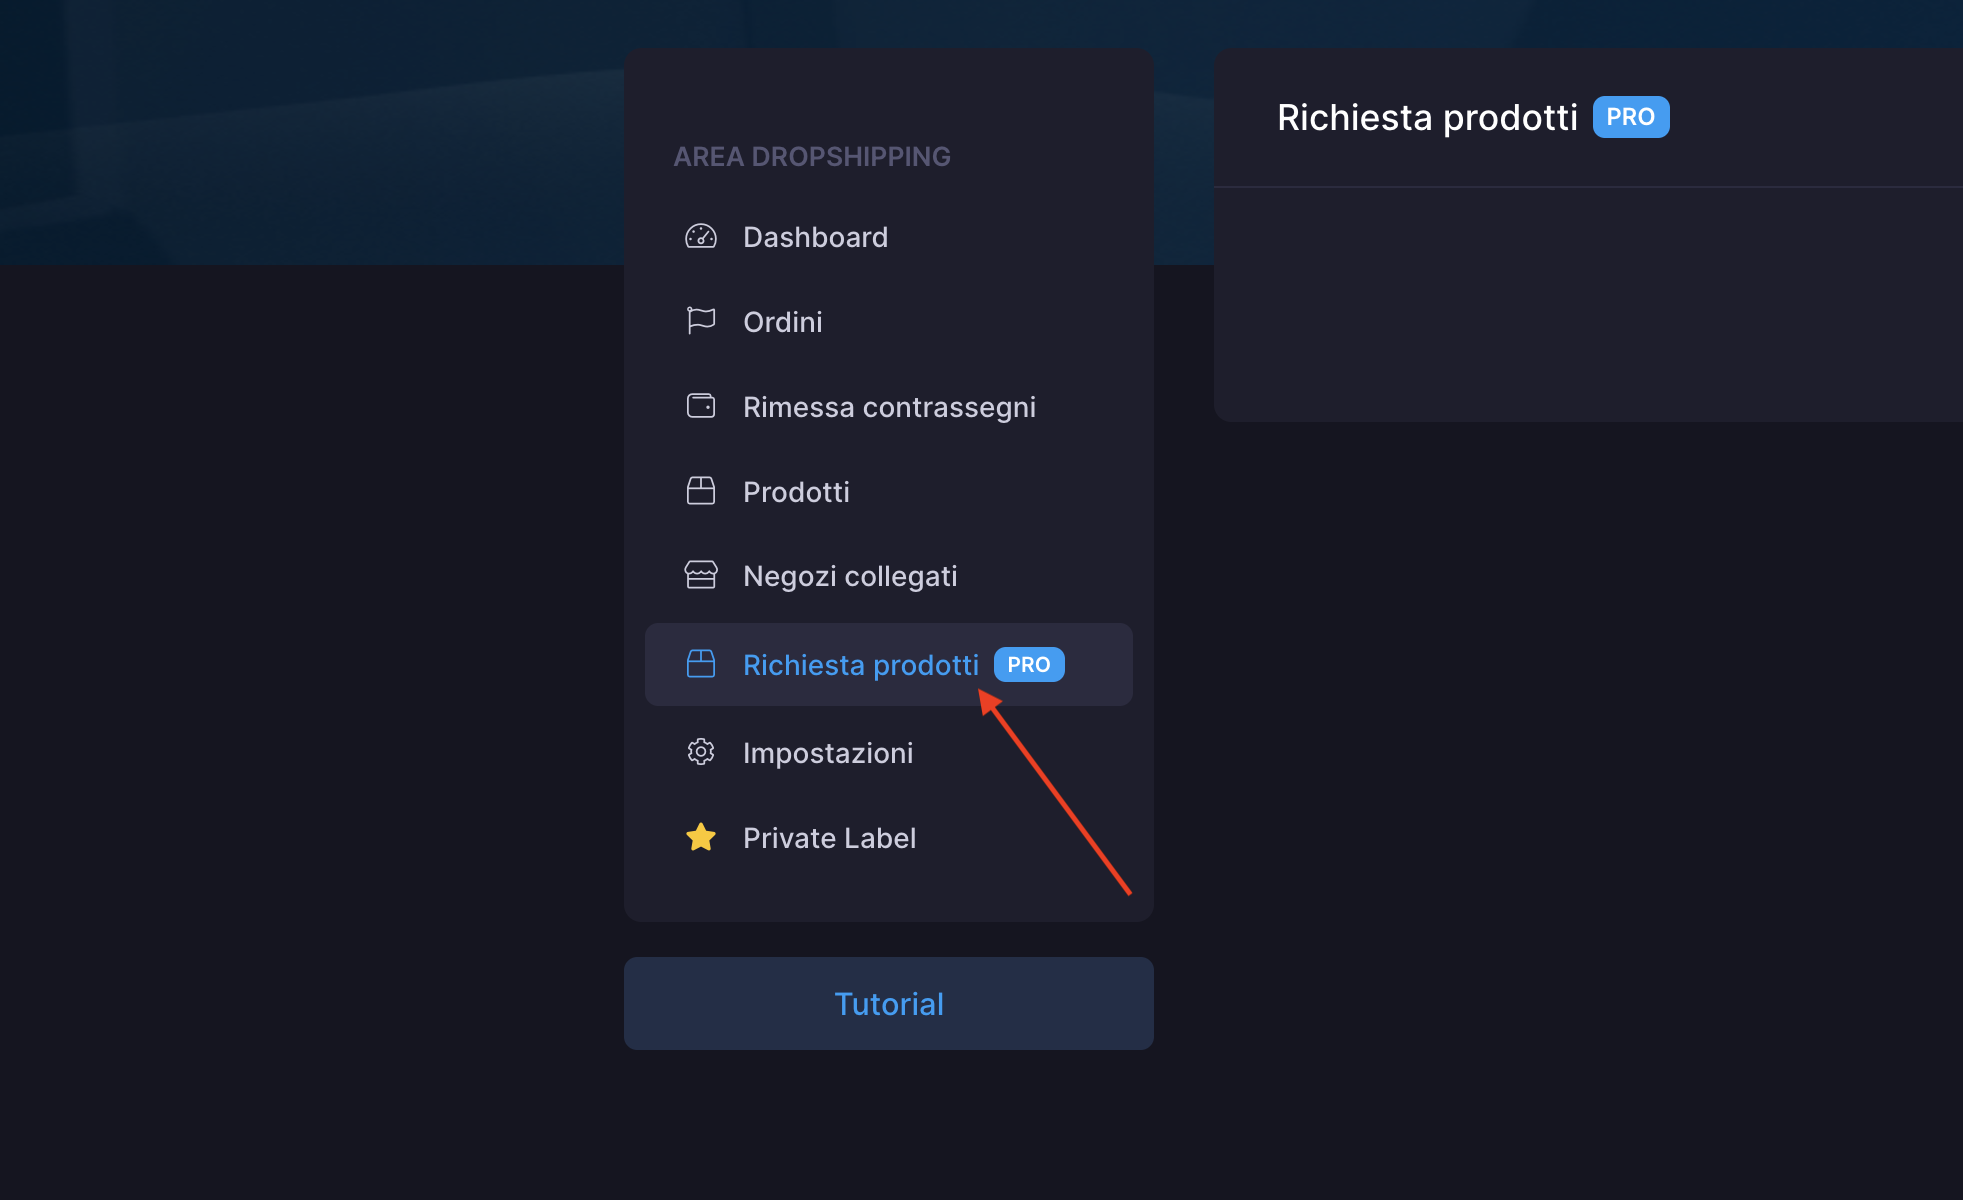Click the Prodotti box icon
1963x1200 pixels.
[x=700, y=491]
